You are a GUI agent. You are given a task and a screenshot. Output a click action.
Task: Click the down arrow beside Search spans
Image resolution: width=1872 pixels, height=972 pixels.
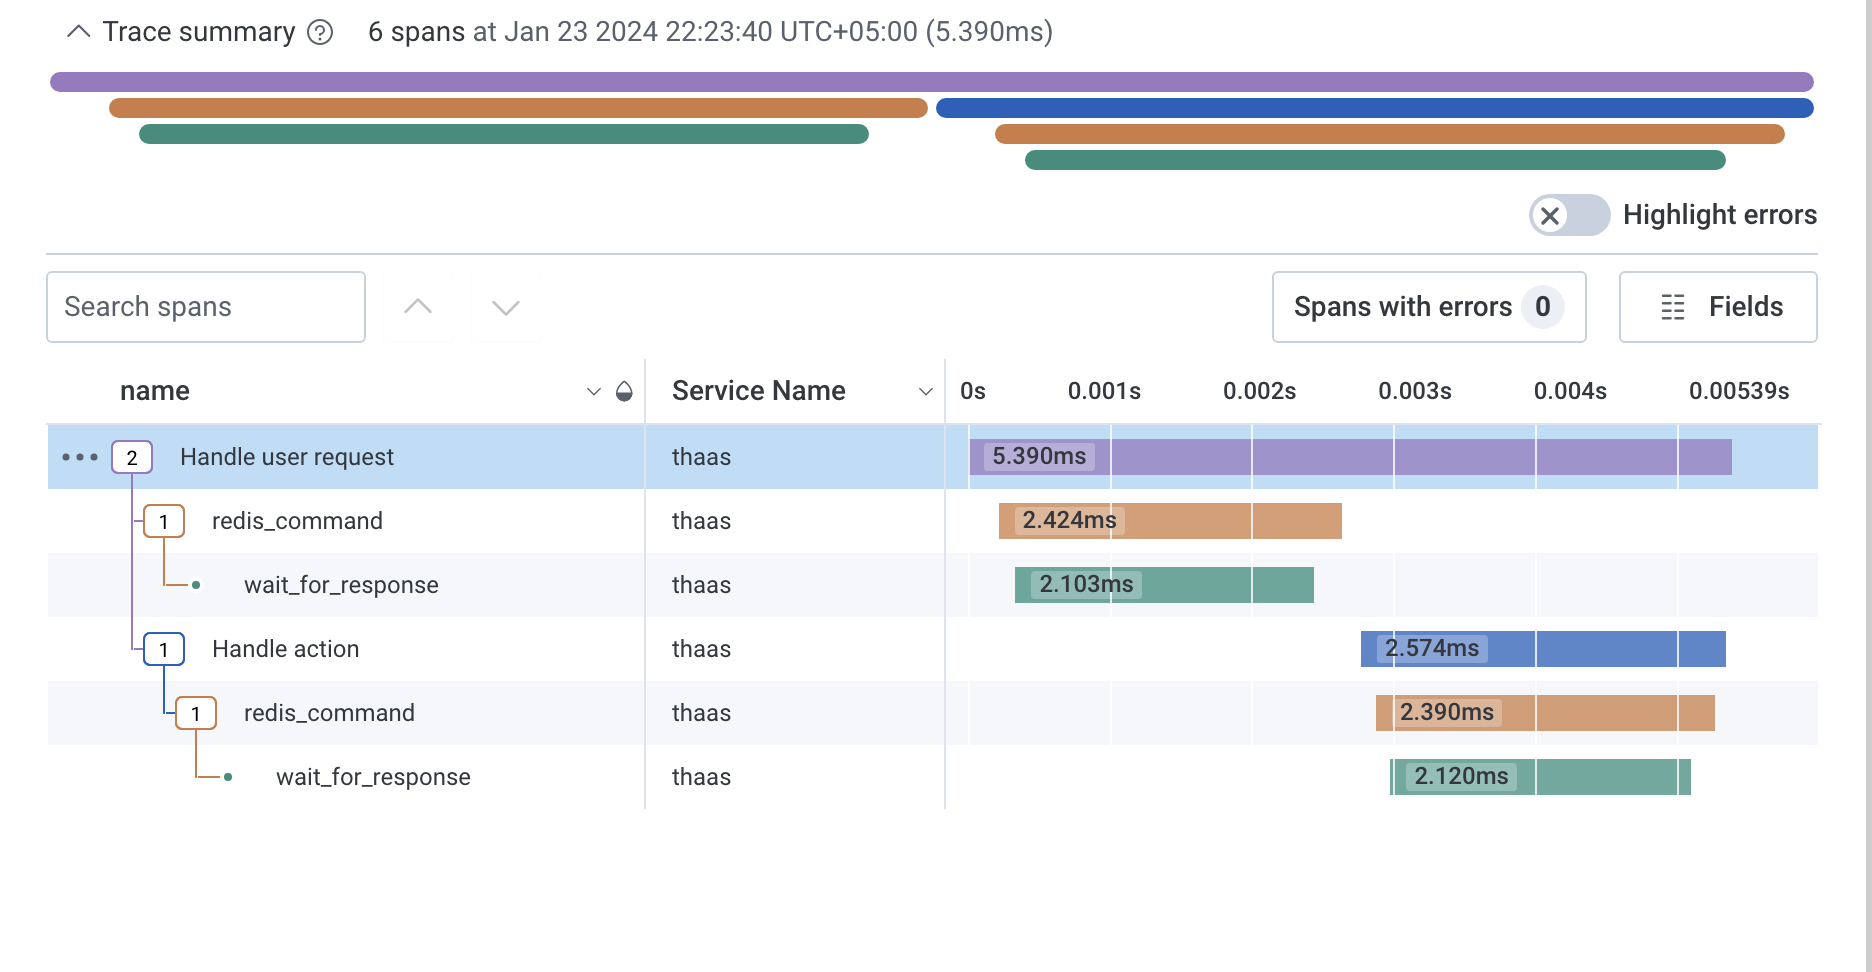[x=505, y=307]
